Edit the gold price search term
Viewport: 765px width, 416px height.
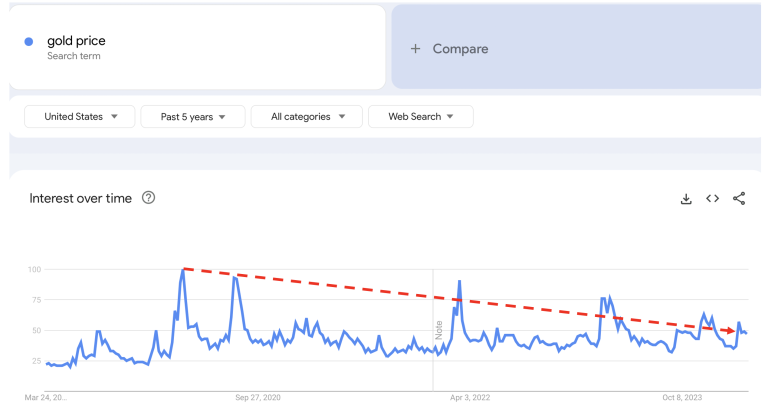tap(76, 41)
